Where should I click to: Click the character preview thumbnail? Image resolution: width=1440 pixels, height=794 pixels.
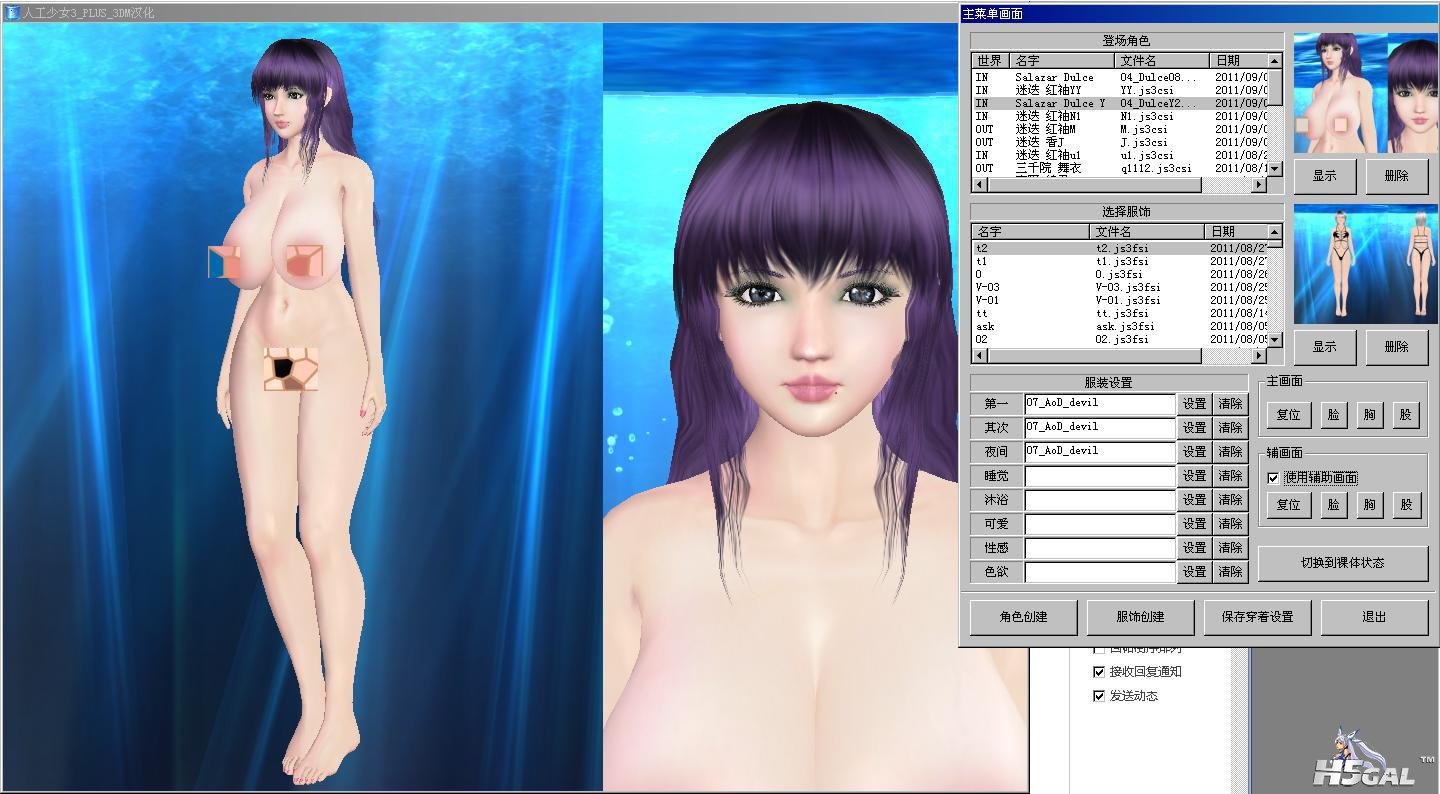[x=1365, y=93]
